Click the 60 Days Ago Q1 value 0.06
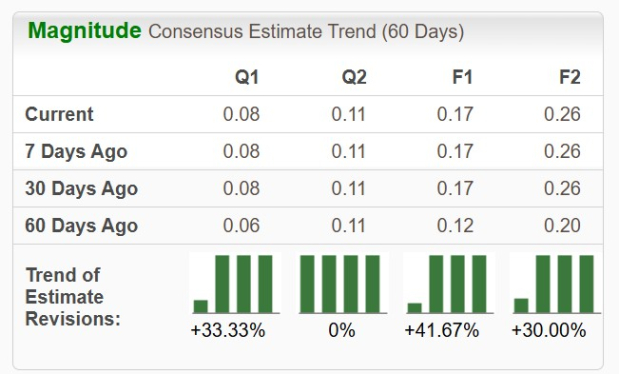The height and width of the screenshot is (374, 619). [241, 226]
